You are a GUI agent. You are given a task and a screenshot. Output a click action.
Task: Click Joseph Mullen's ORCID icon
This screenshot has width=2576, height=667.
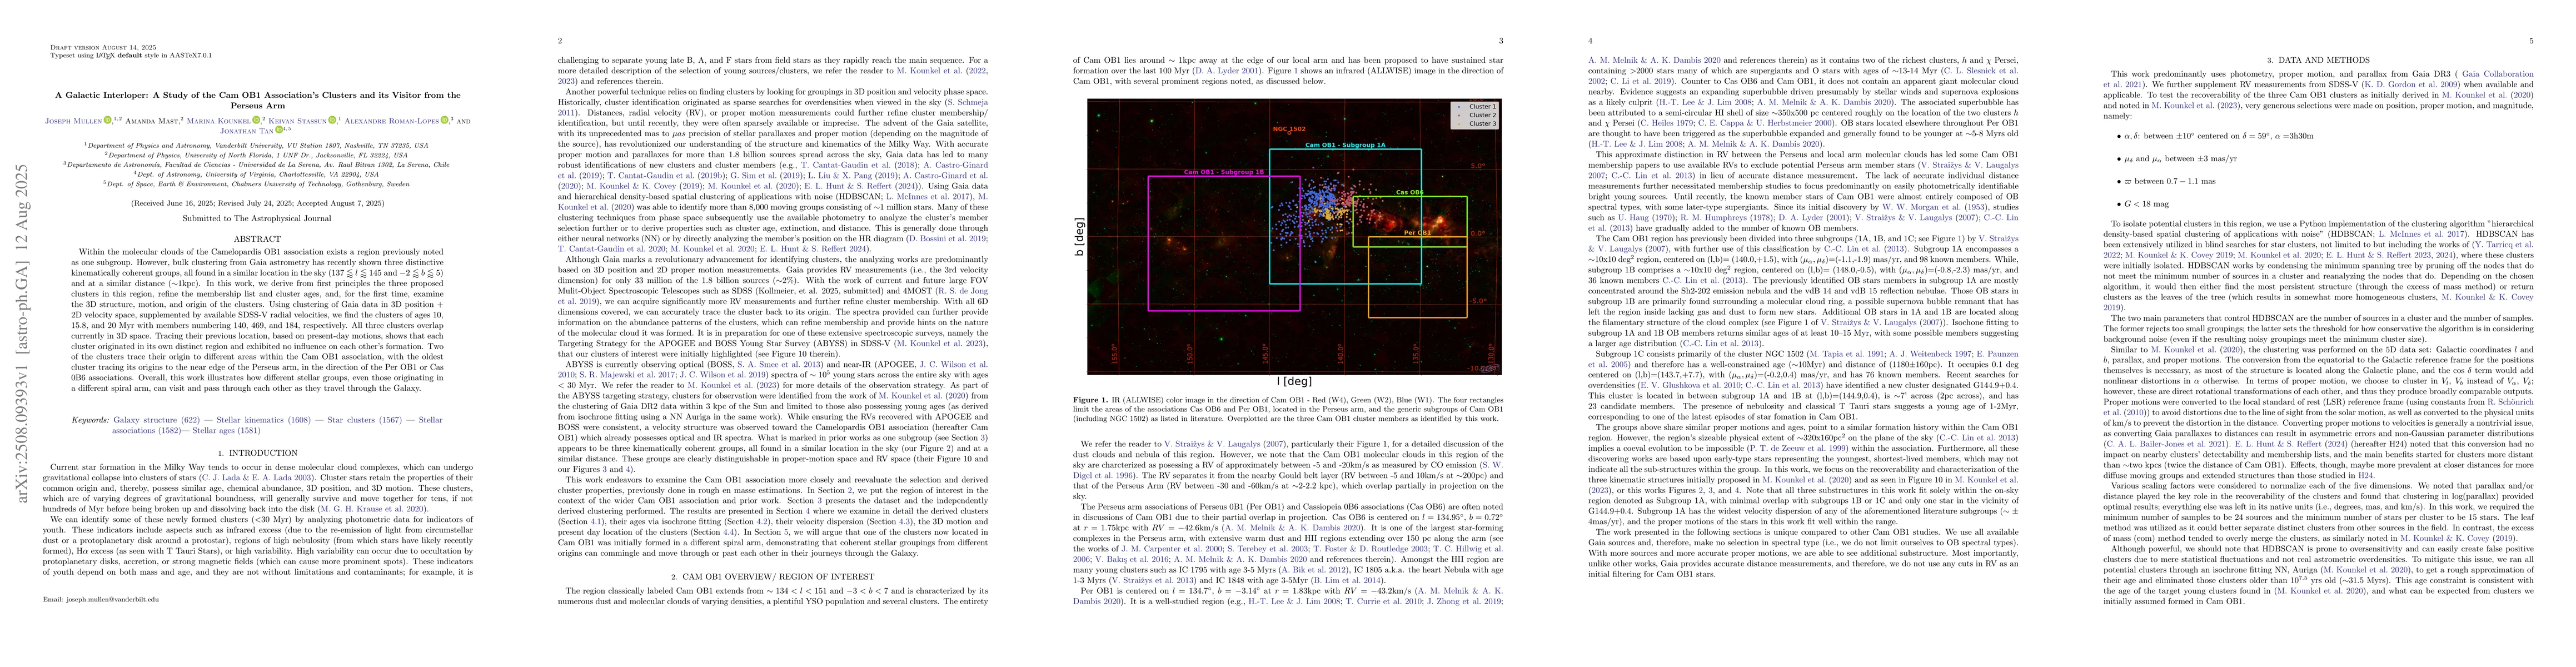(x=108, y=120)
